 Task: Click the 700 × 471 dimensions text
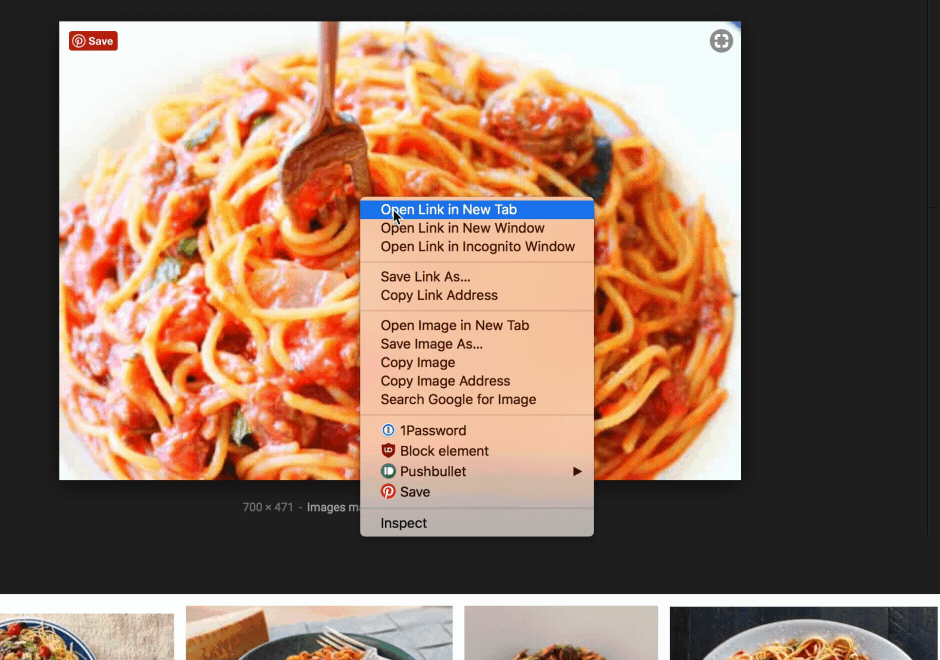click(268, 507)
